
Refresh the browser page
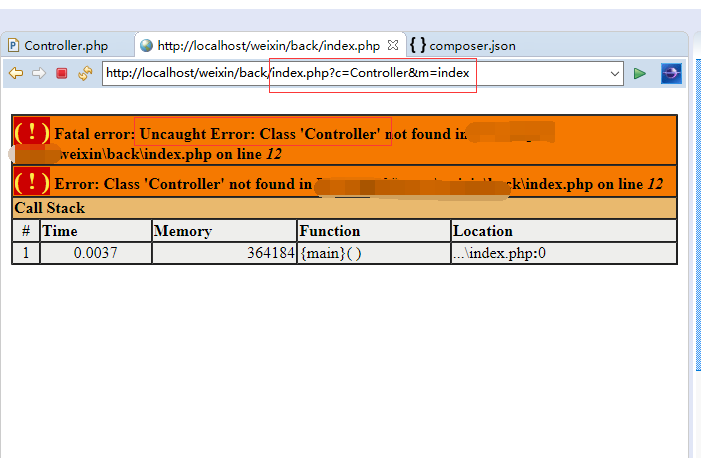pyautogui.click(x=85, y=73)
